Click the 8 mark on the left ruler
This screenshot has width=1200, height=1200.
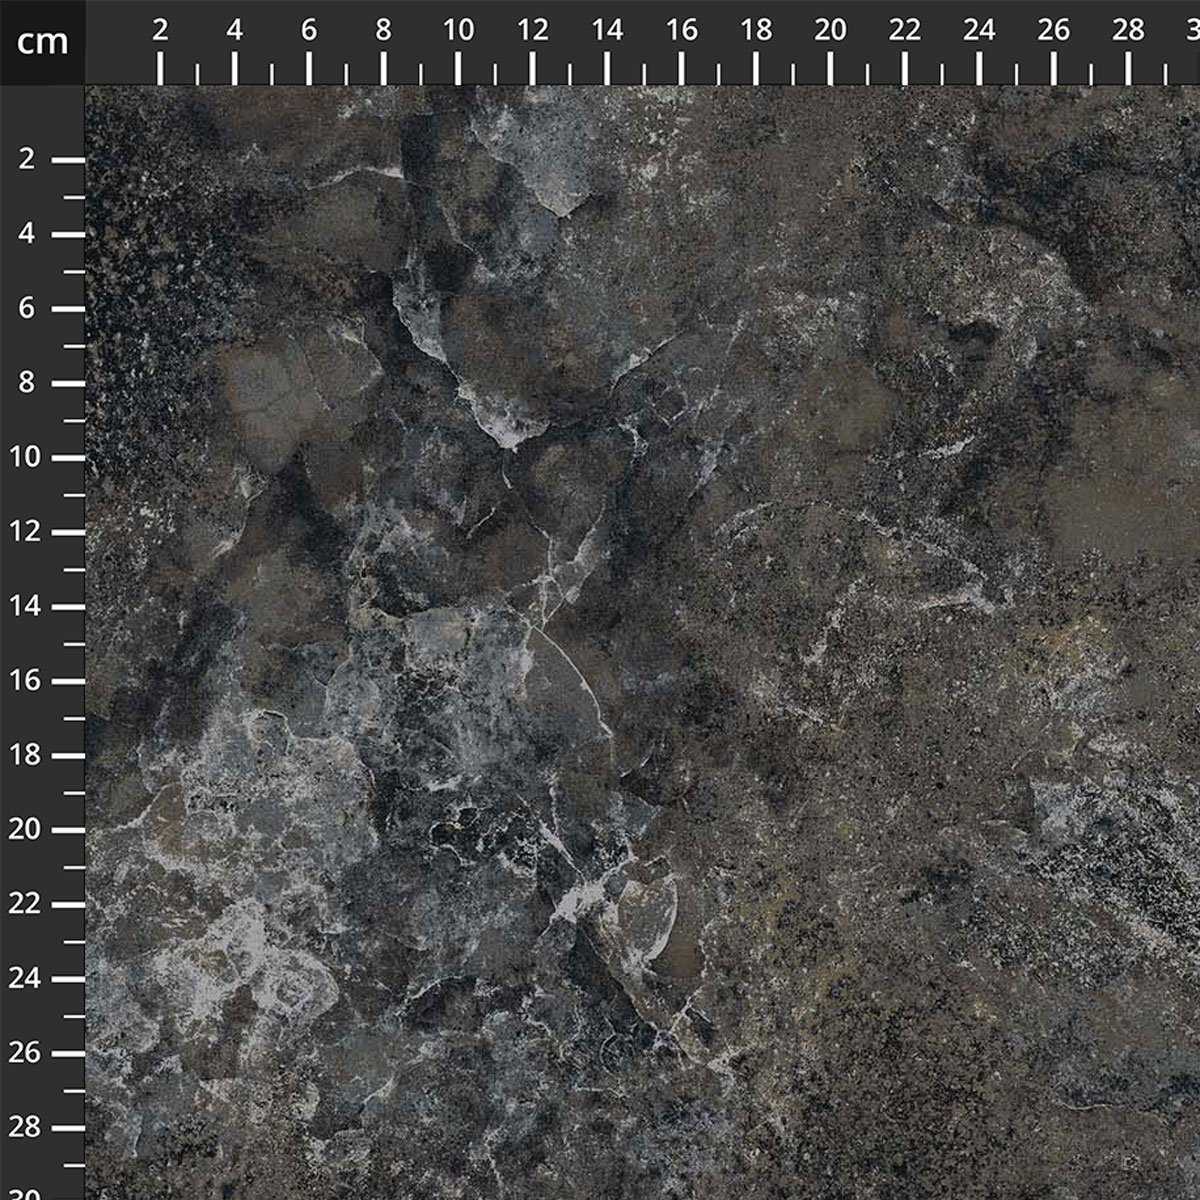coord(27,383)
